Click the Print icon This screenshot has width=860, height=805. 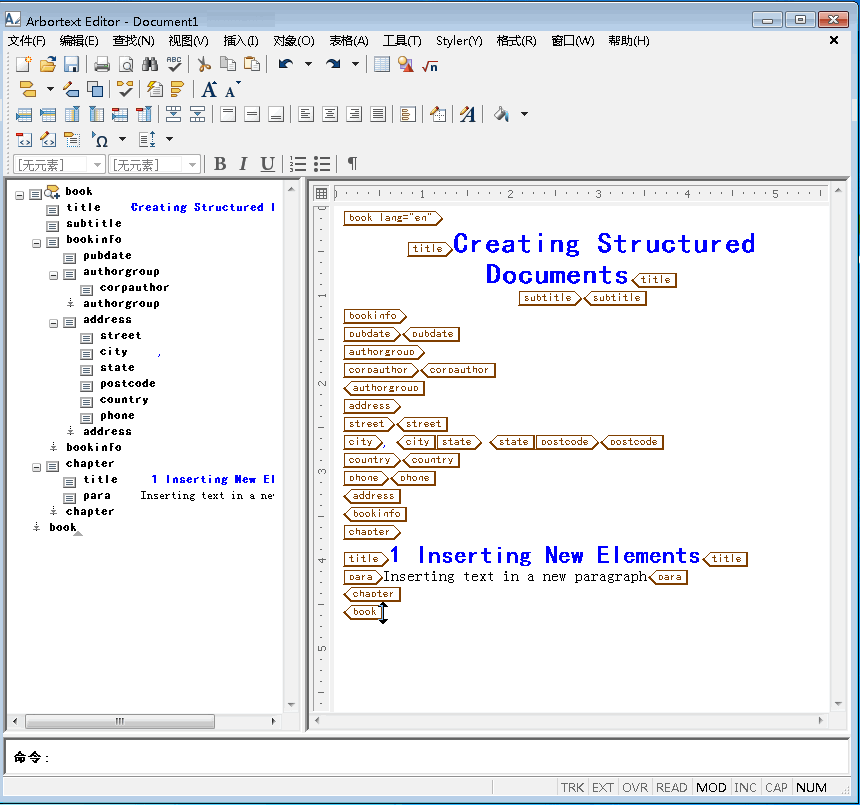(x=102, y=65)
